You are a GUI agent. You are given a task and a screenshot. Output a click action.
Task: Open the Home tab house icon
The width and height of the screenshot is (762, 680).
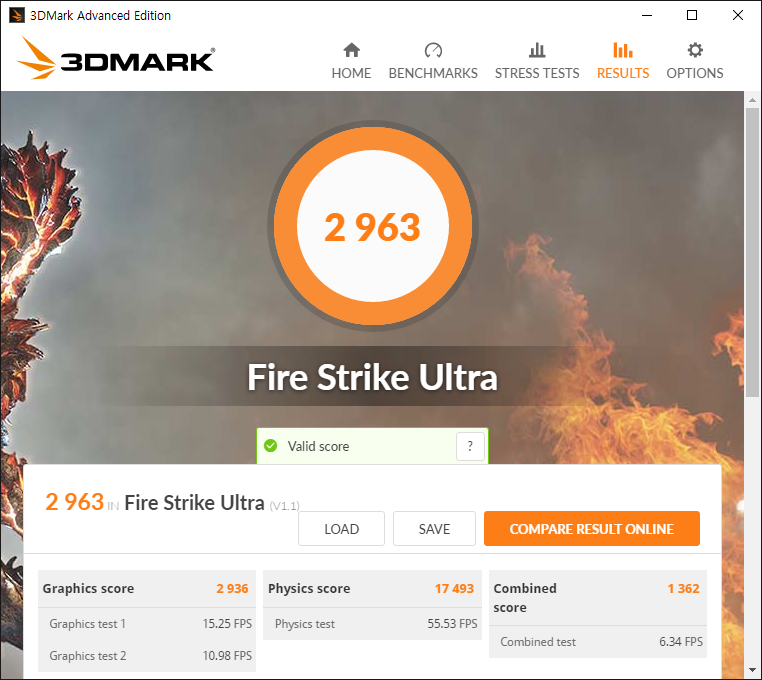[x=351, y=50]
